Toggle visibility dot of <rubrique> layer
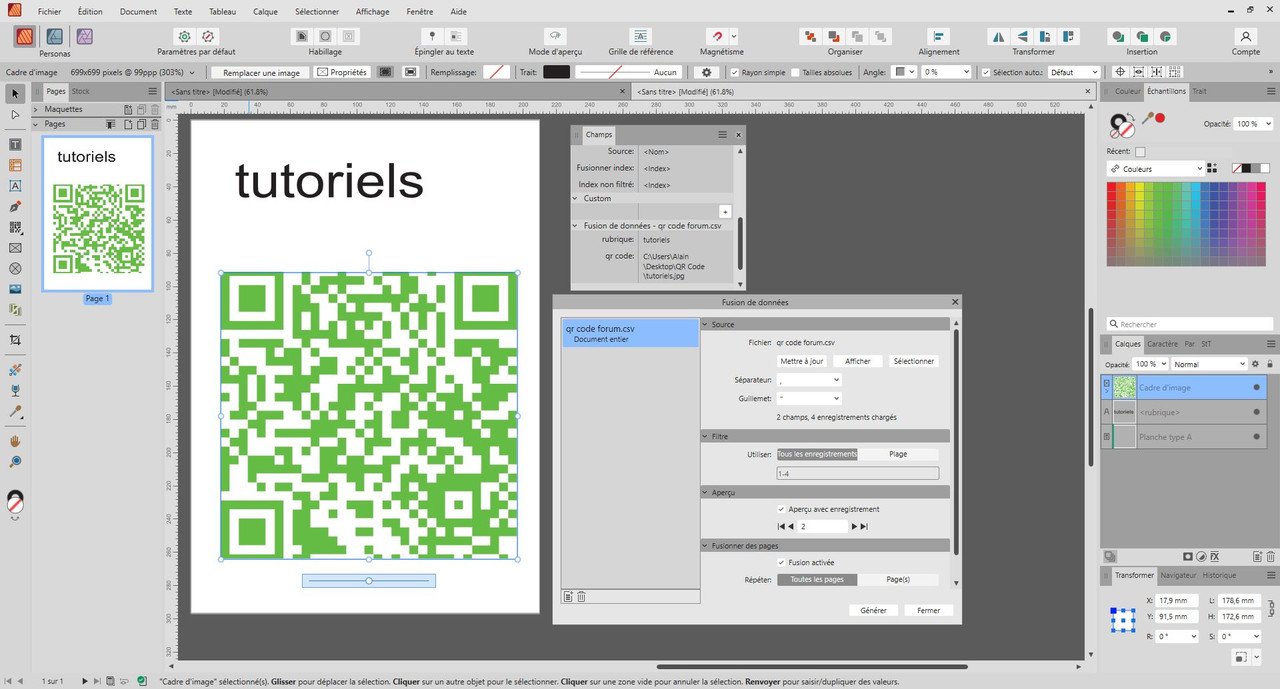The height and width of the screenshot is (689, 1280). tap(1256, 412)
